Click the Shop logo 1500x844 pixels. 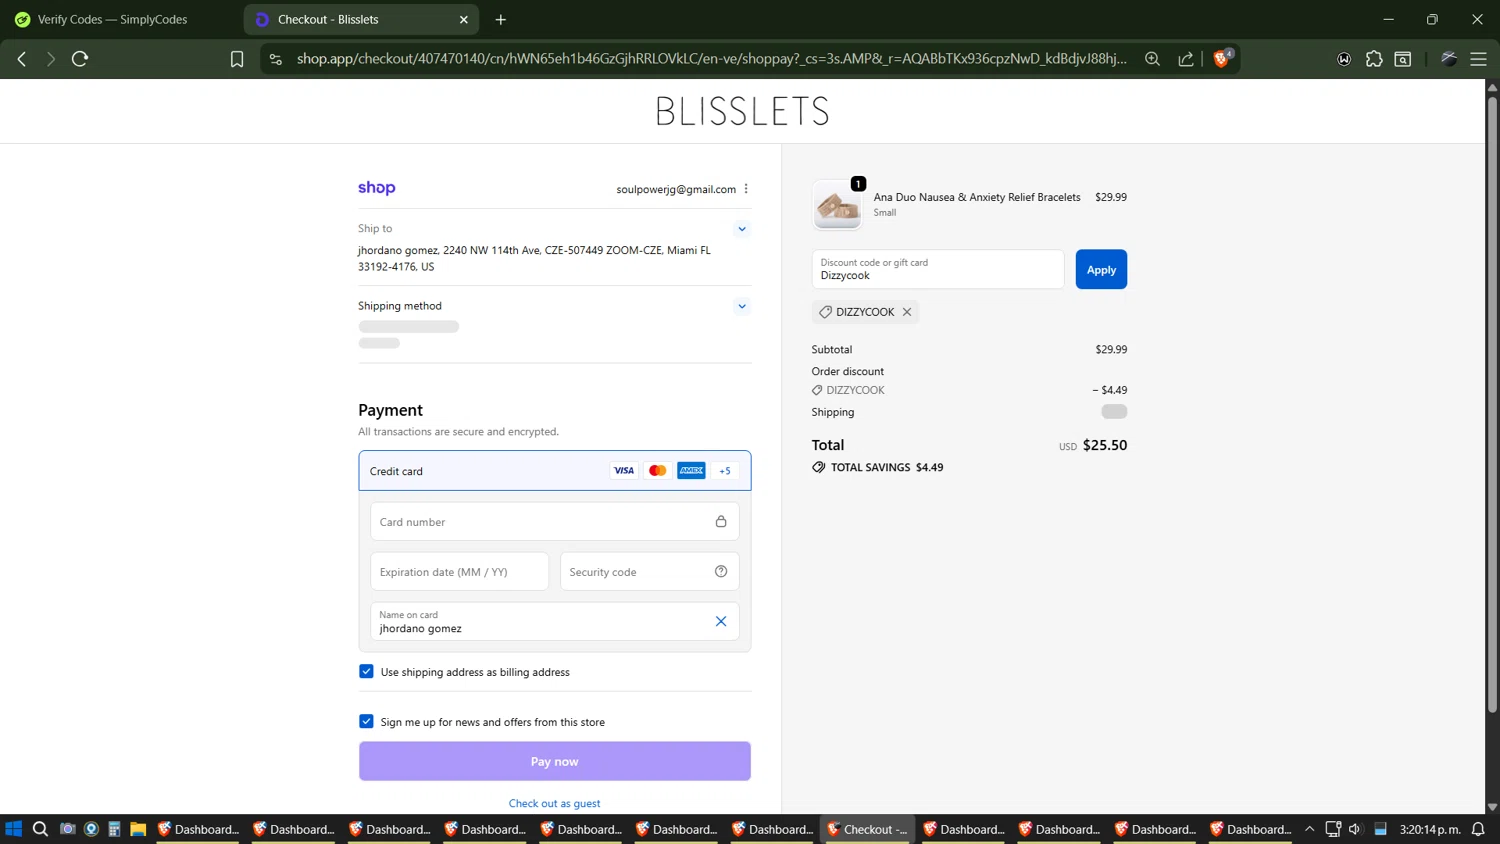[377, 188]
